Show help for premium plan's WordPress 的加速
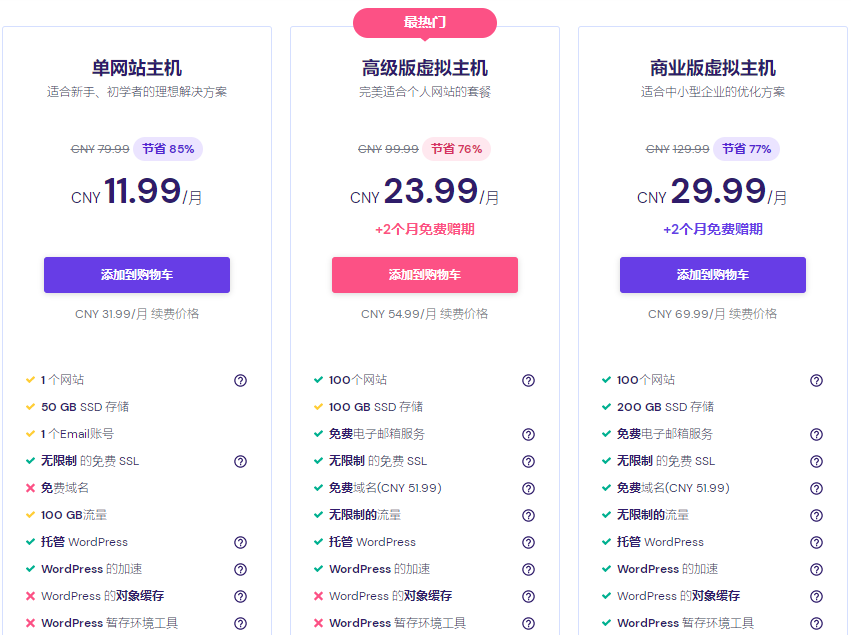The image size is (851, 635). click(x=528, y=569)
